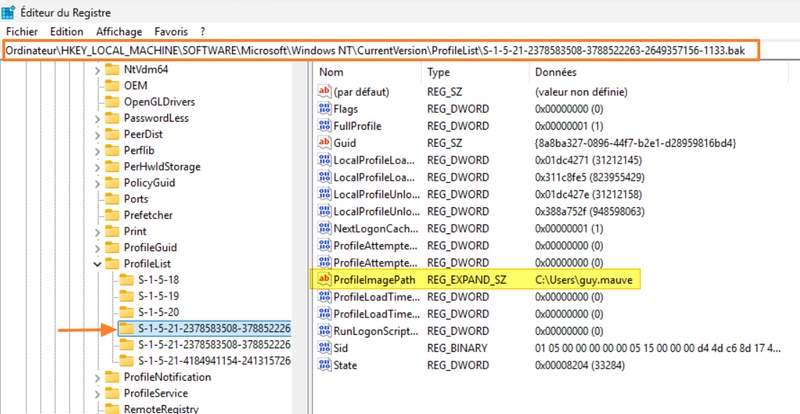This screenshot has height=414, width=800.
Task: Click the S-1-5-18 folder icon
Action: 125,279
